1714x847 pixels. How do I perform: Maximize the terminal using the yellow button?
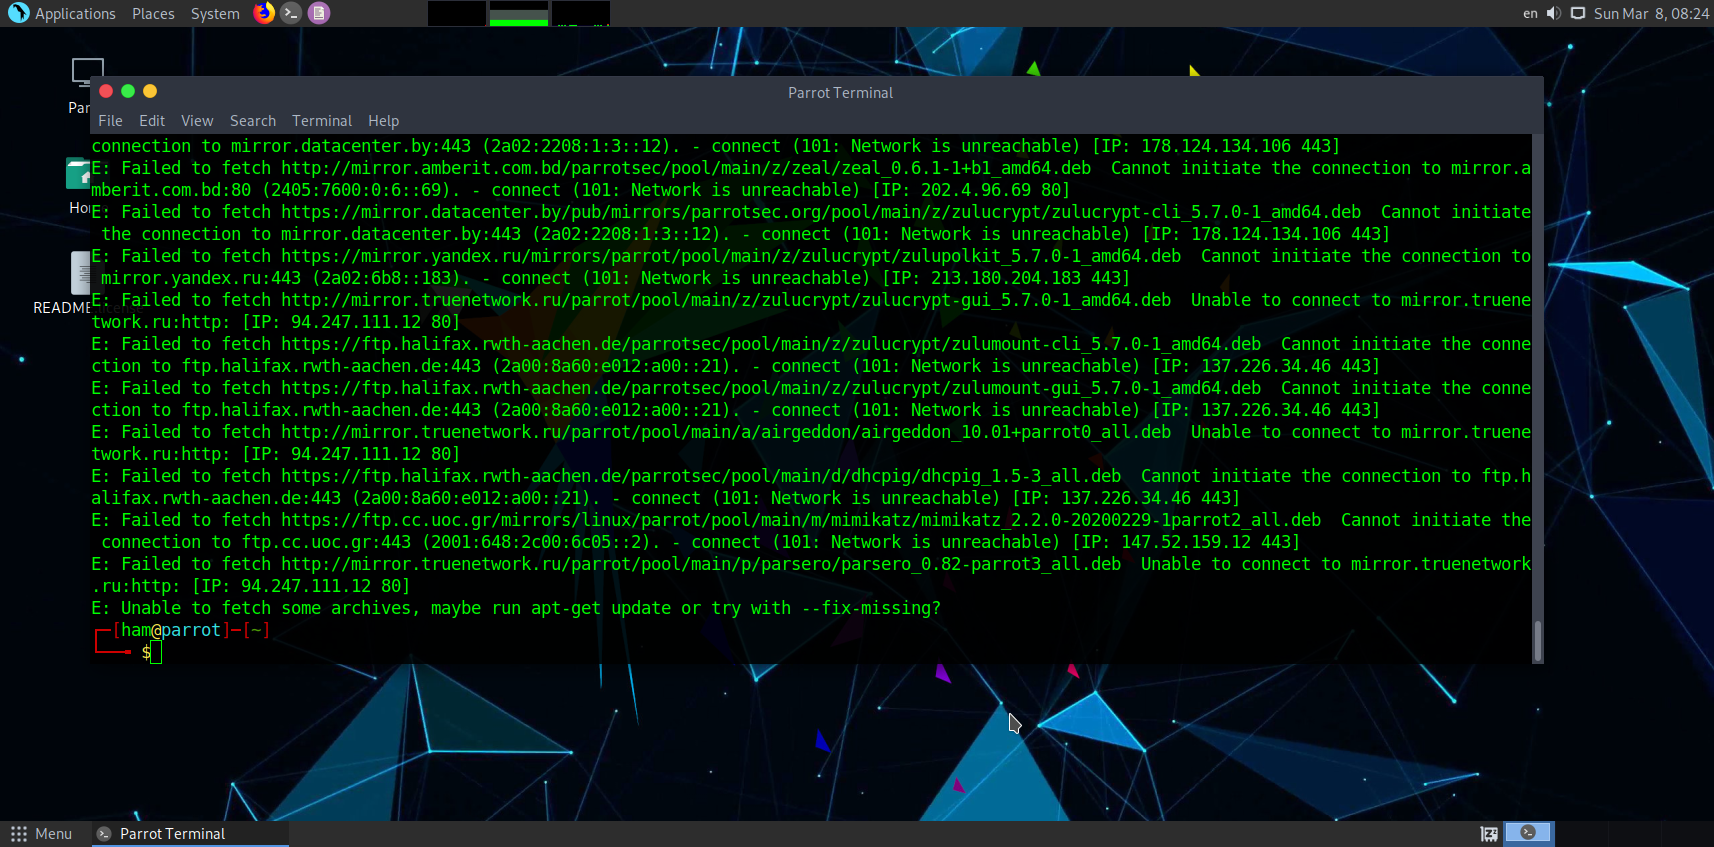tap(150, 91)
